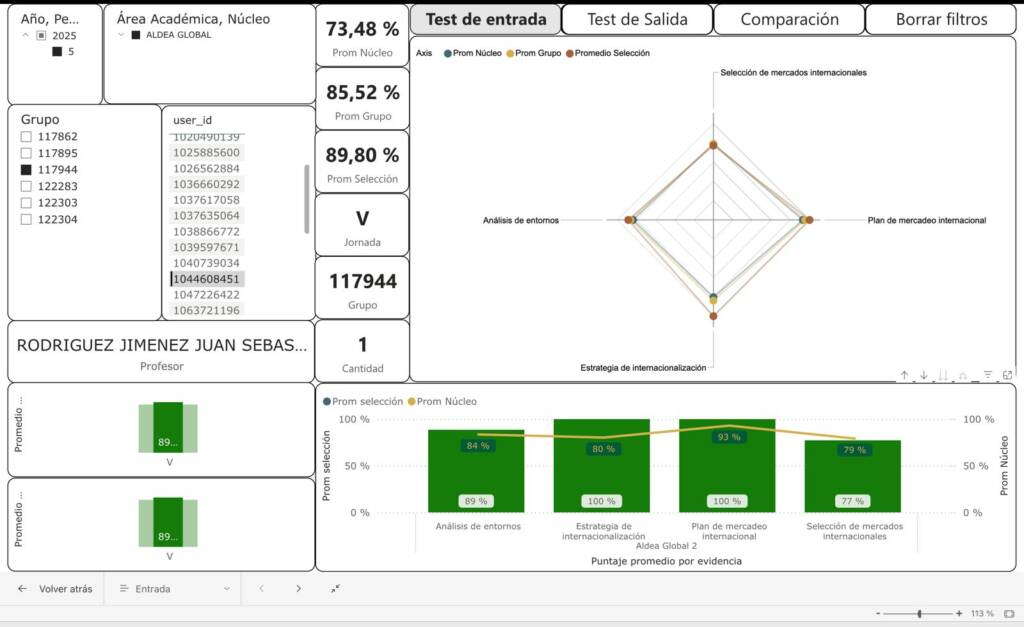
Task: Tick the checkbox for group 122304
Action: click(x=27, y=220)
